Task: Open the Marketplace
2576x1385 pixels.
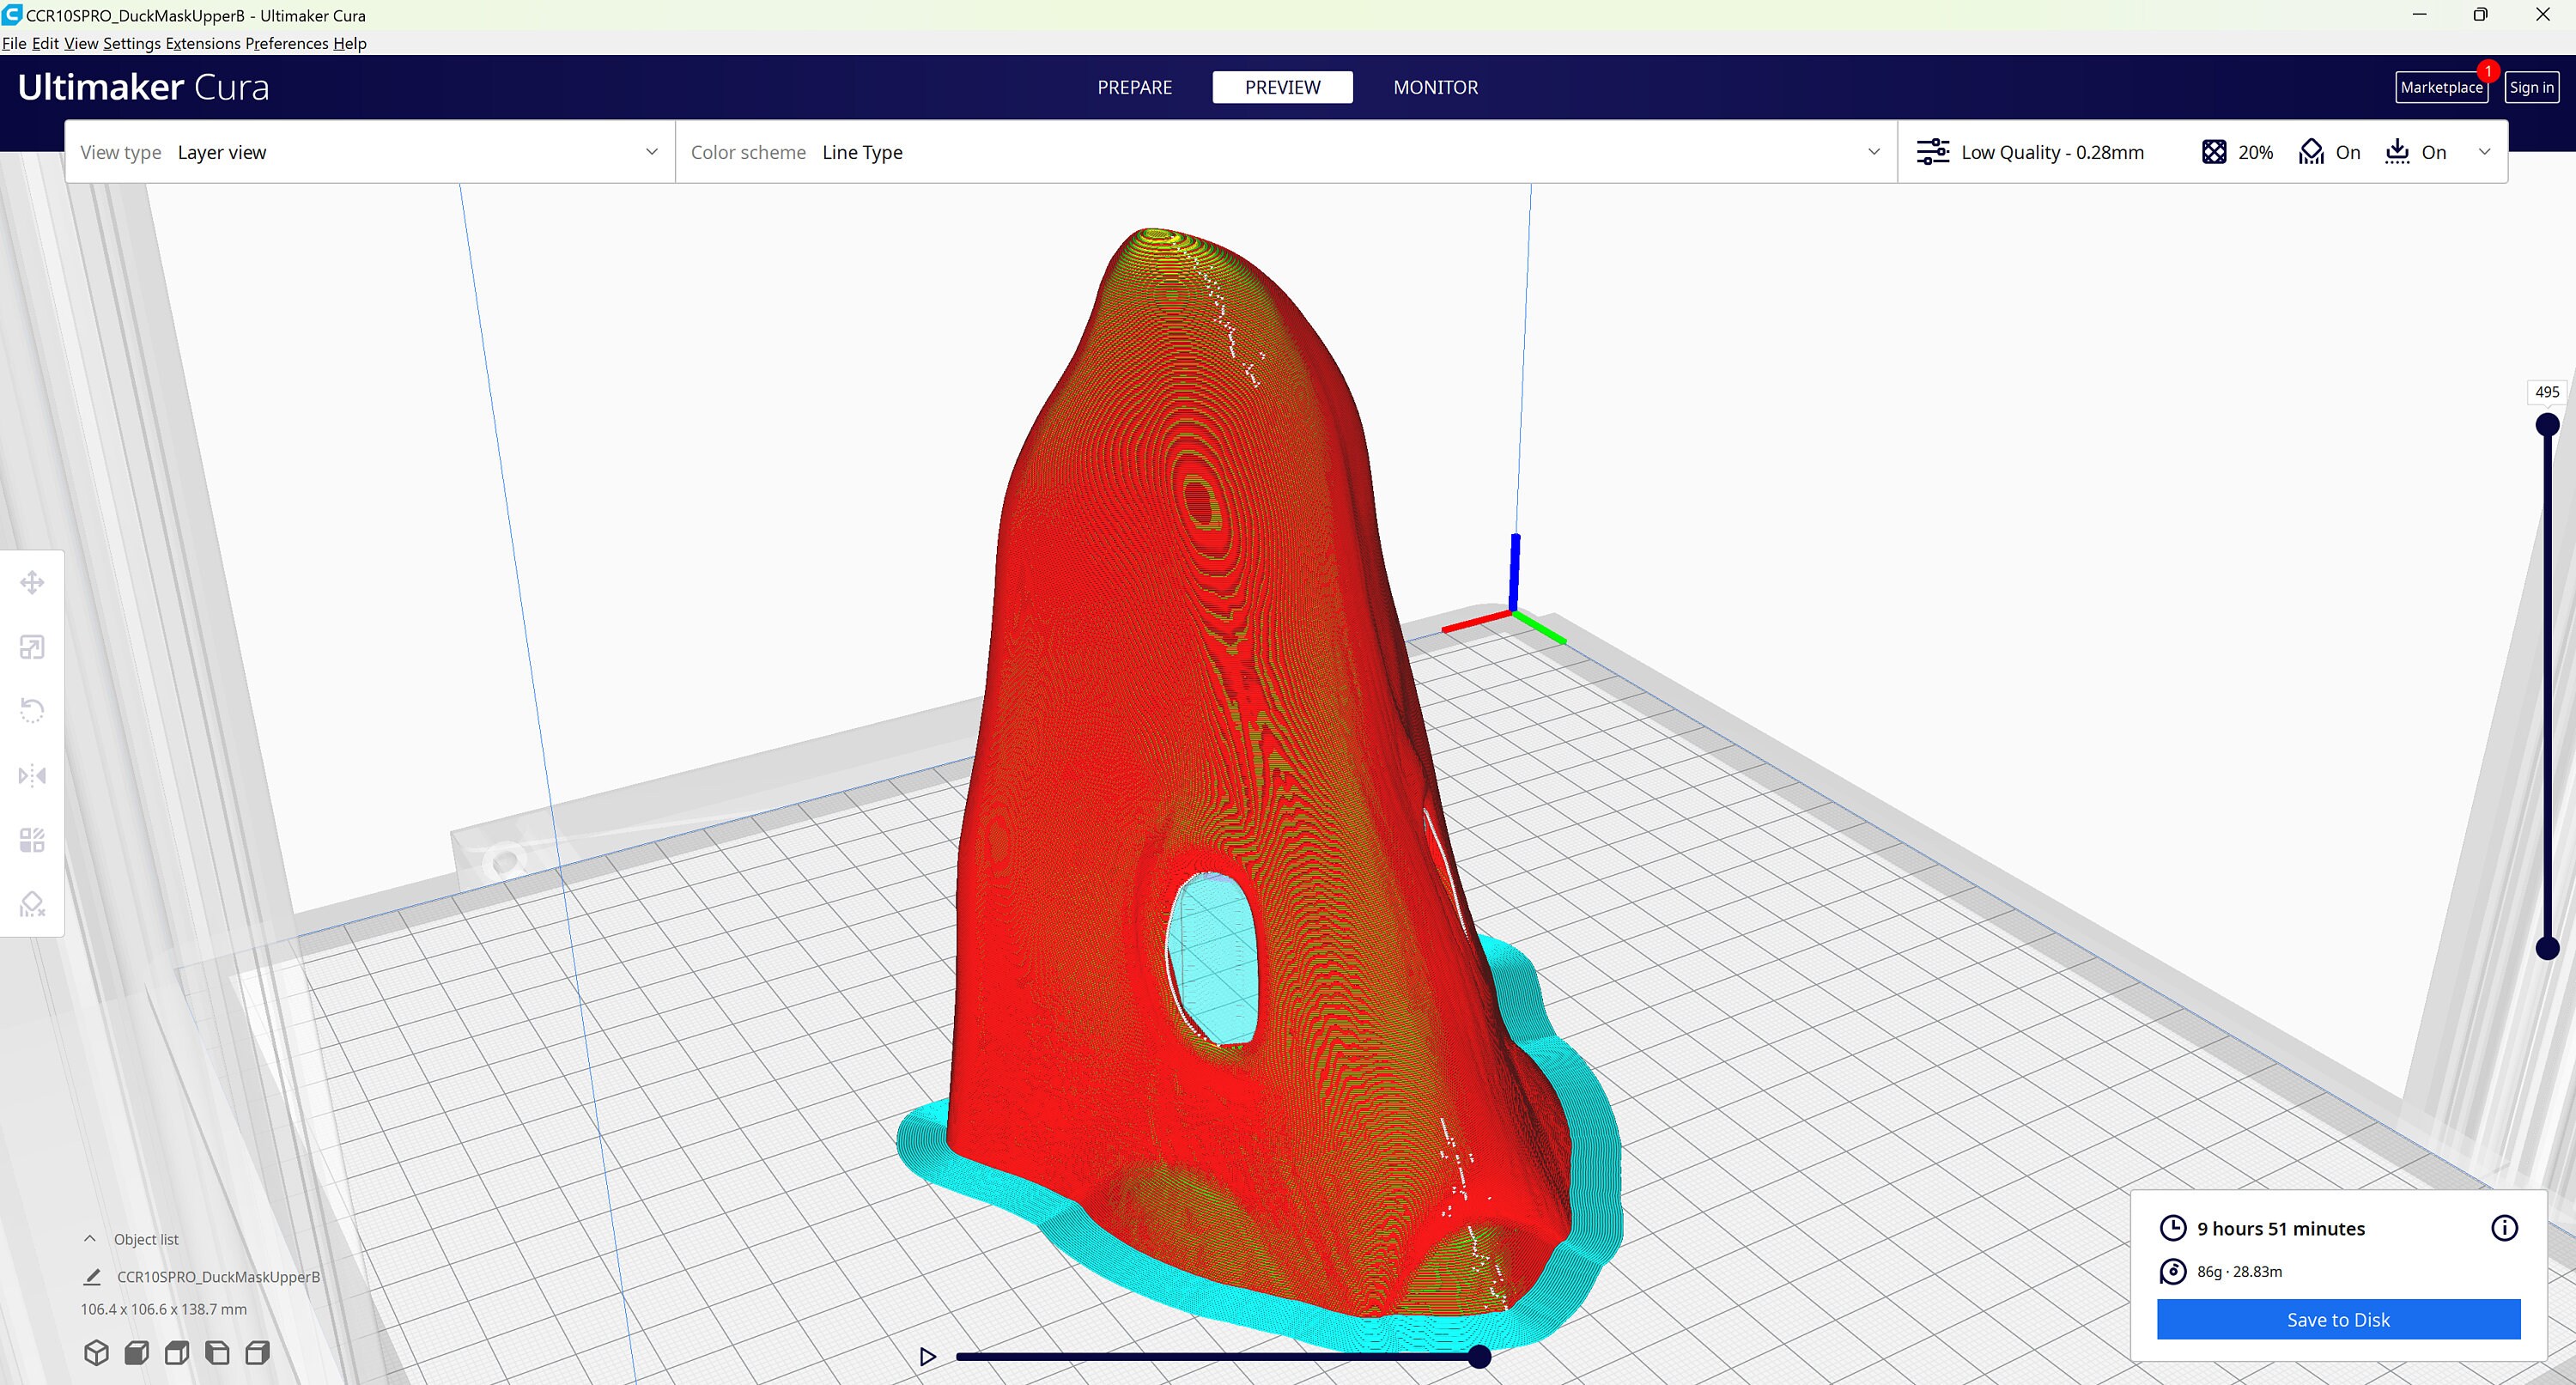Action: click(2441, 87)
